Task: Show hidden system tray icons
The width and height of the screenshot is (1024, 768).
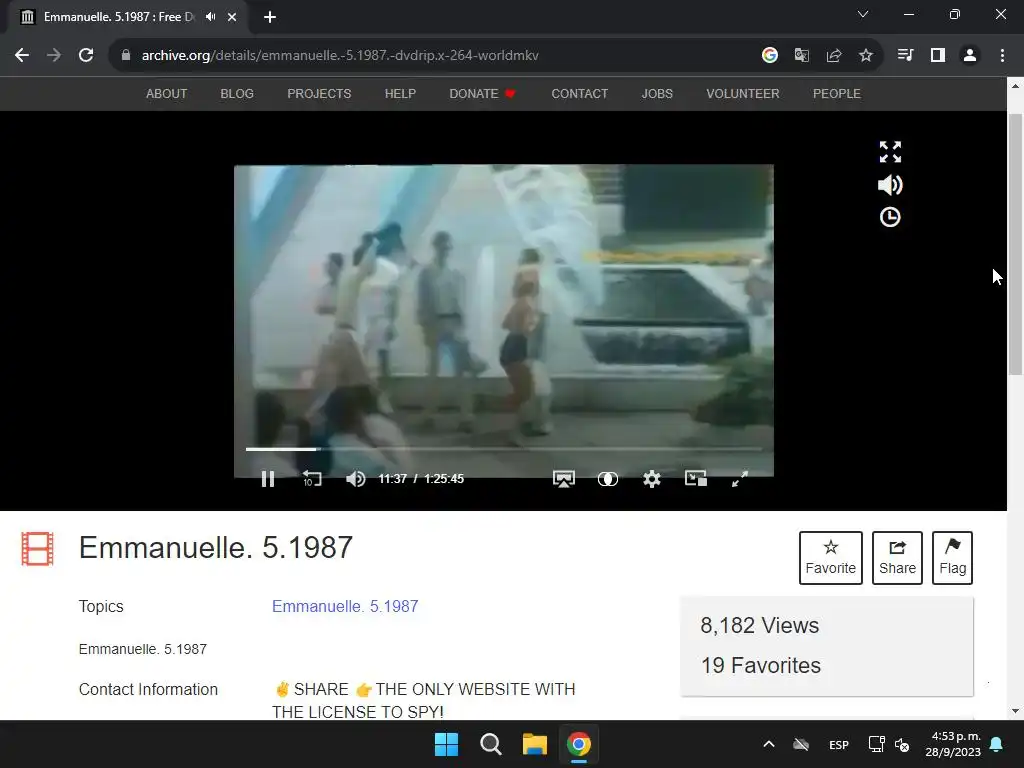Action: [769, 744]
